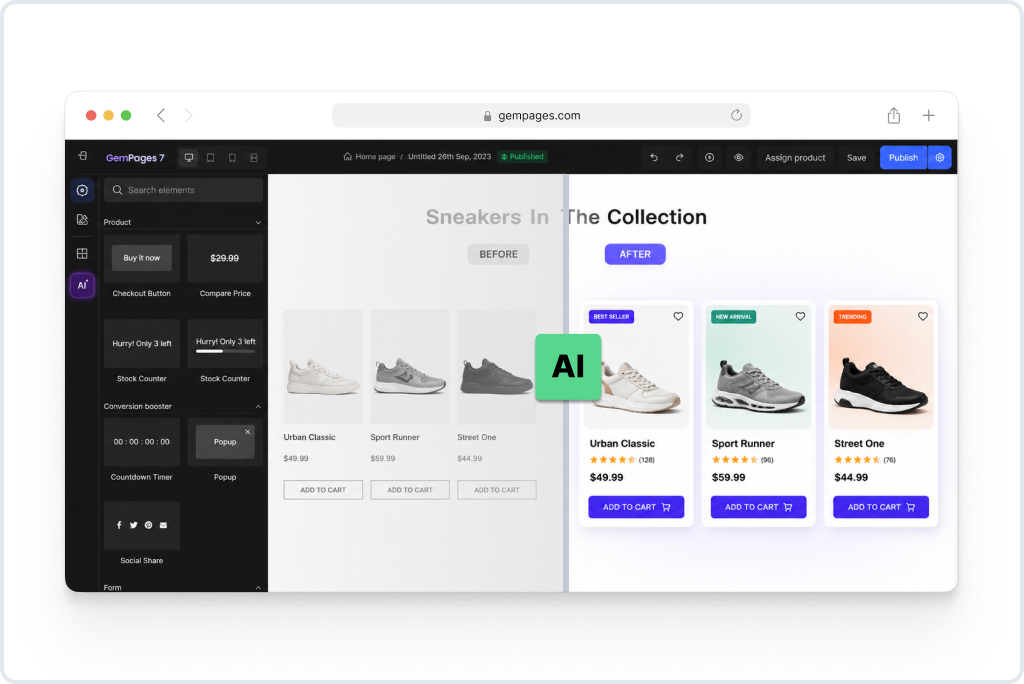Switch to desktop device view
Screen dimensions: 1024x684
click(x=189, y=157)
